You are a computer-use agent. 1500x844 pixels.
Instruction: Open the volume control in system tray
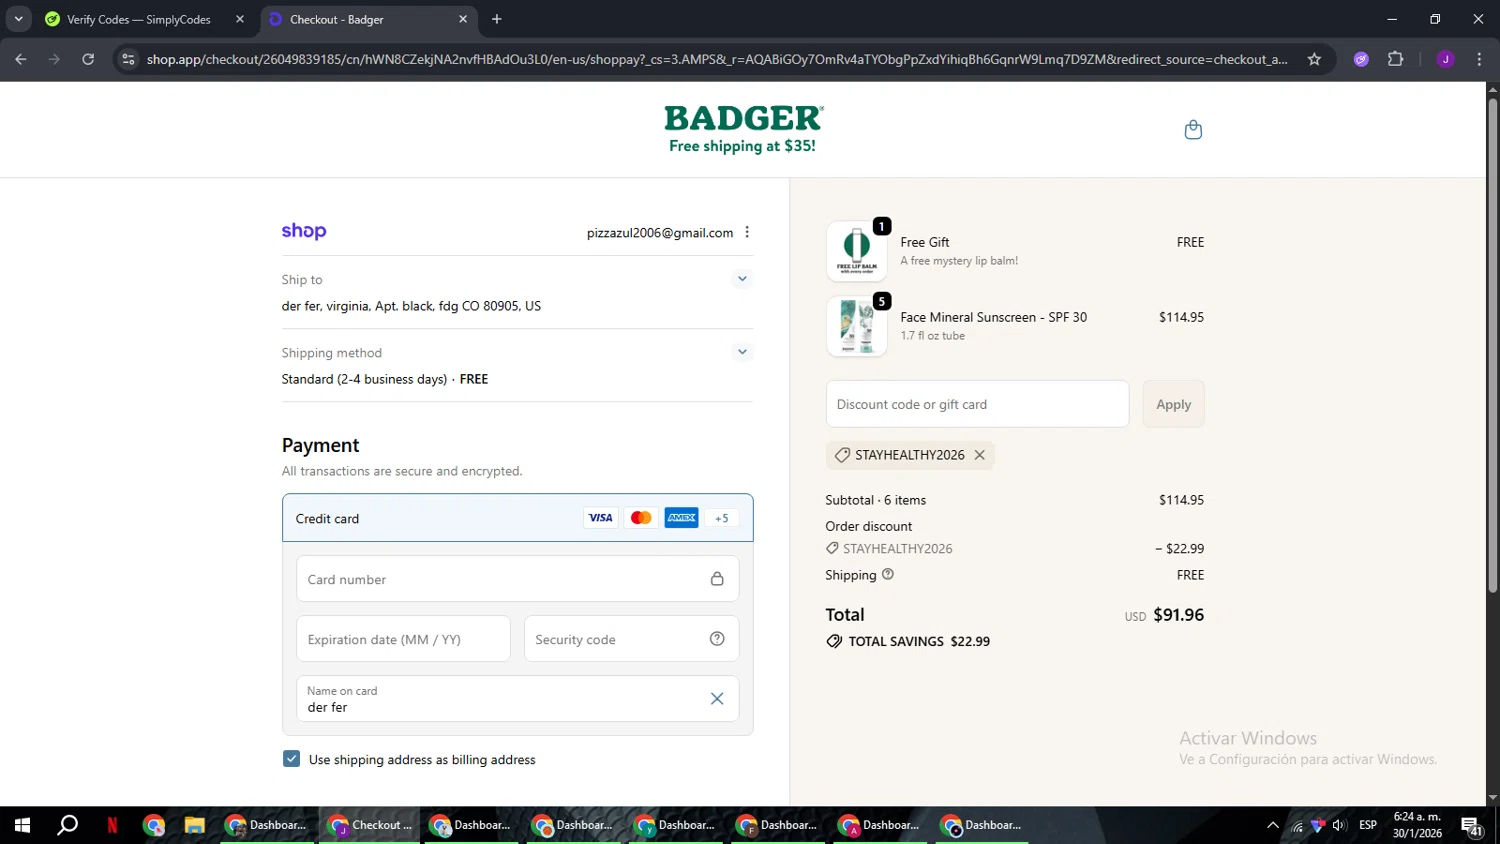coord(1339,825)
